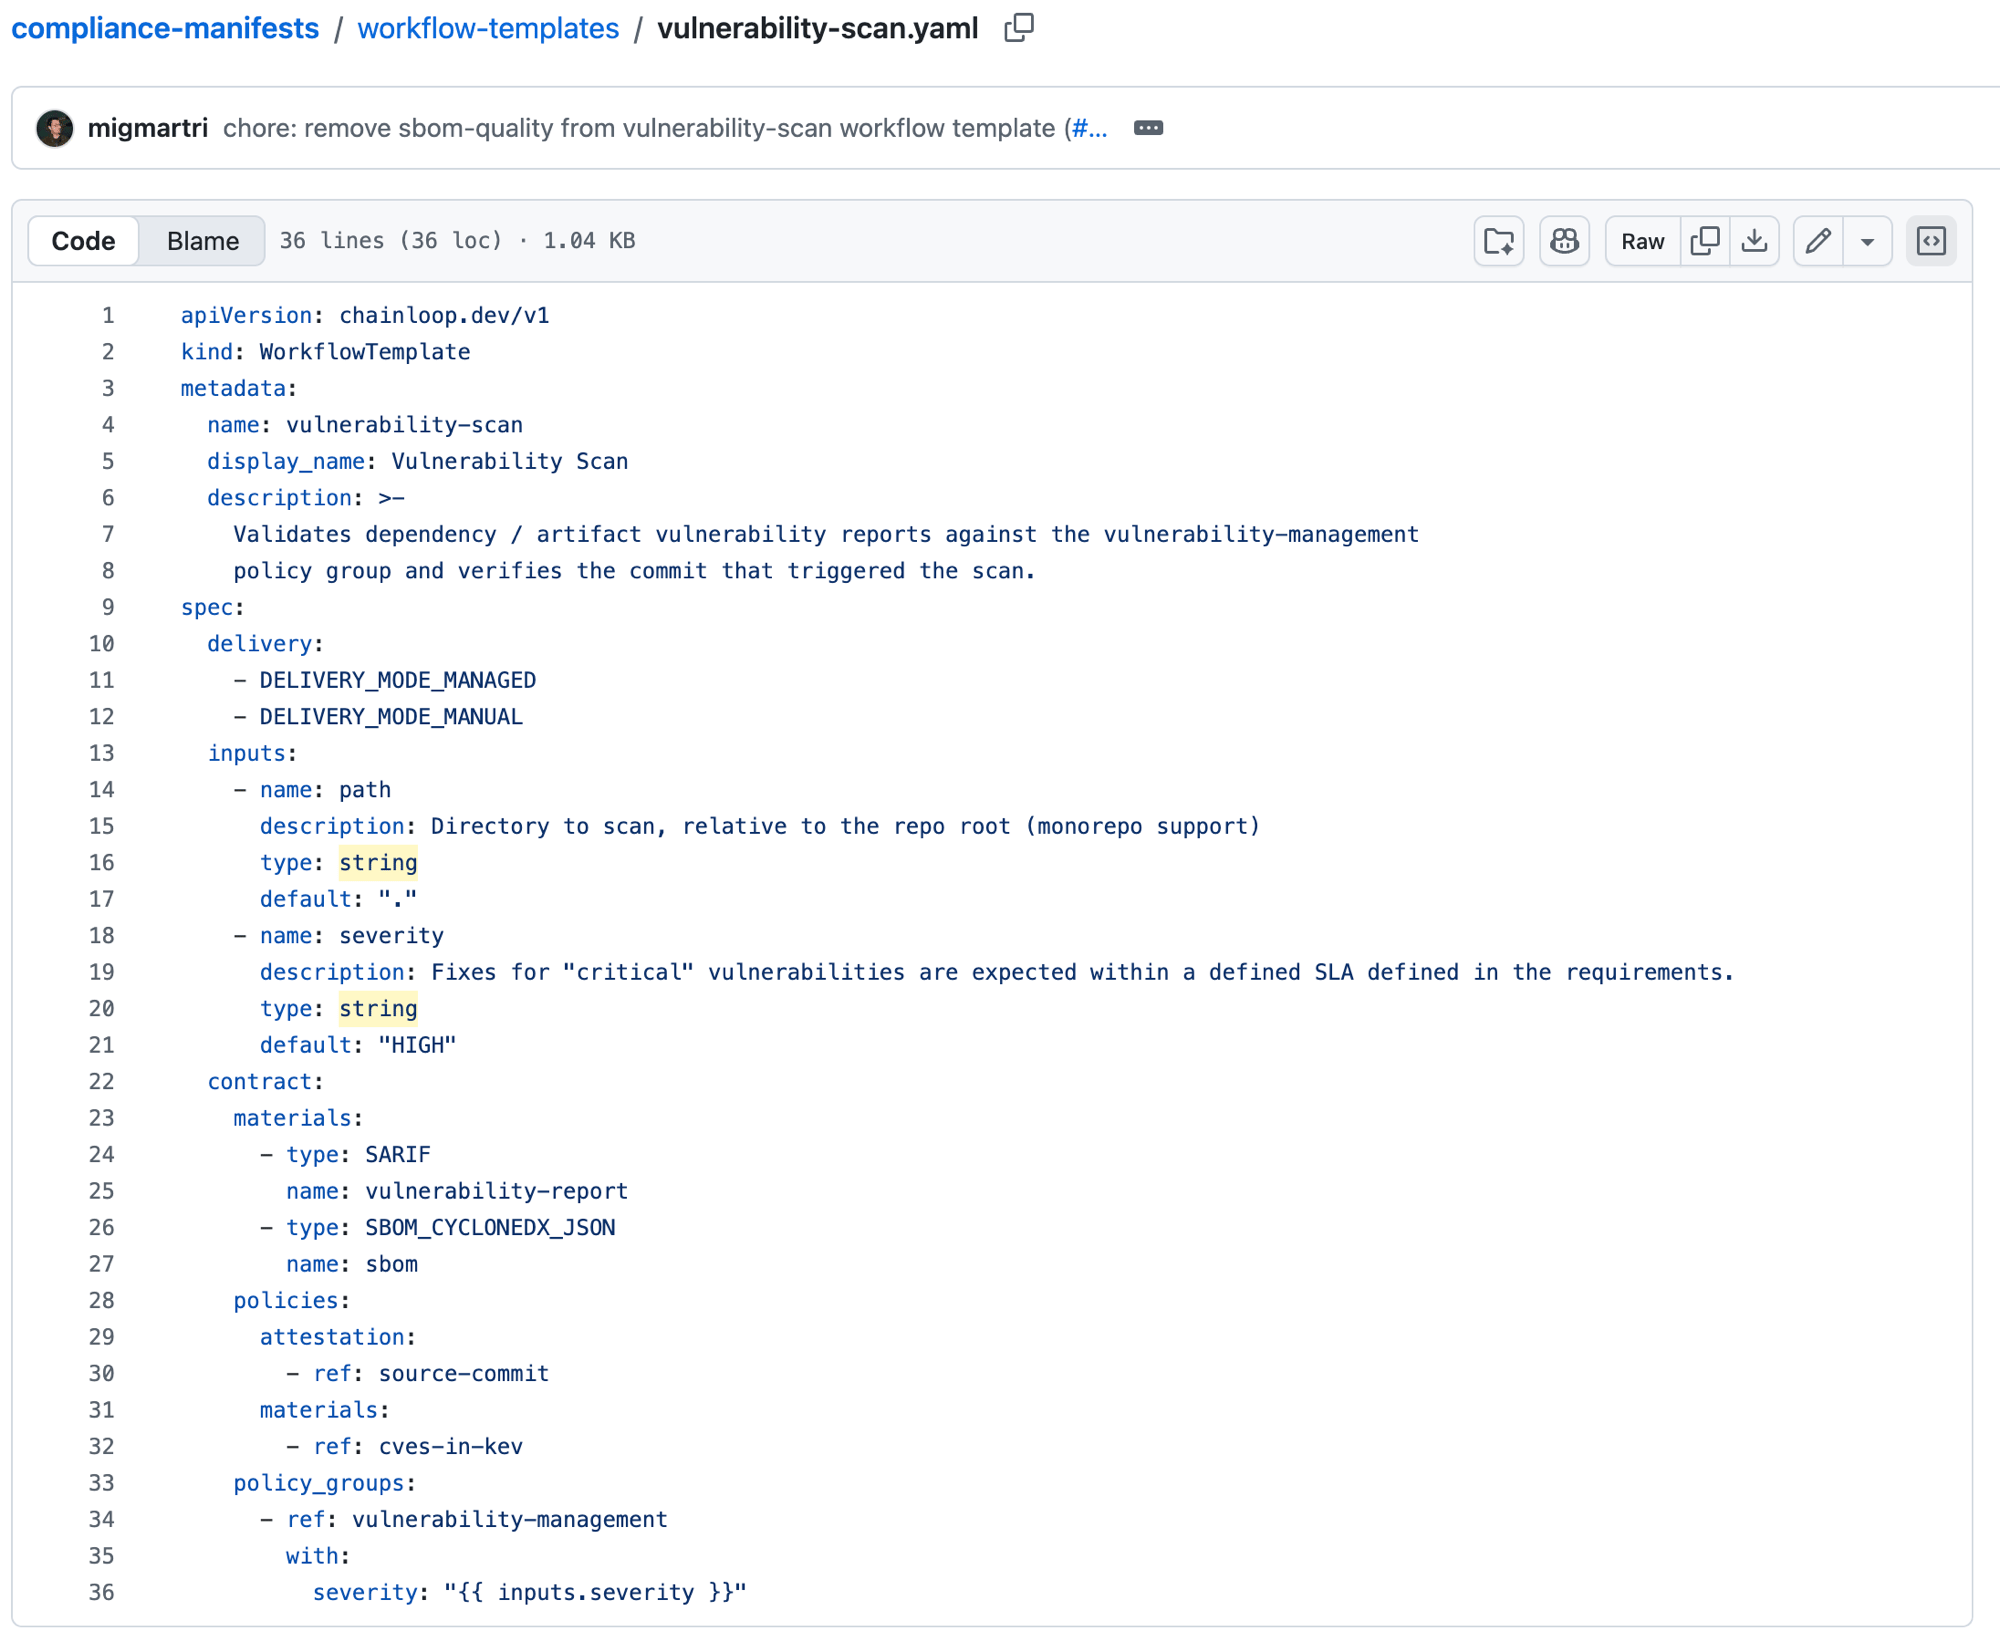Click source-commit ref value
This screenshot has height=1642, width=2000.
pos(464,1374)
